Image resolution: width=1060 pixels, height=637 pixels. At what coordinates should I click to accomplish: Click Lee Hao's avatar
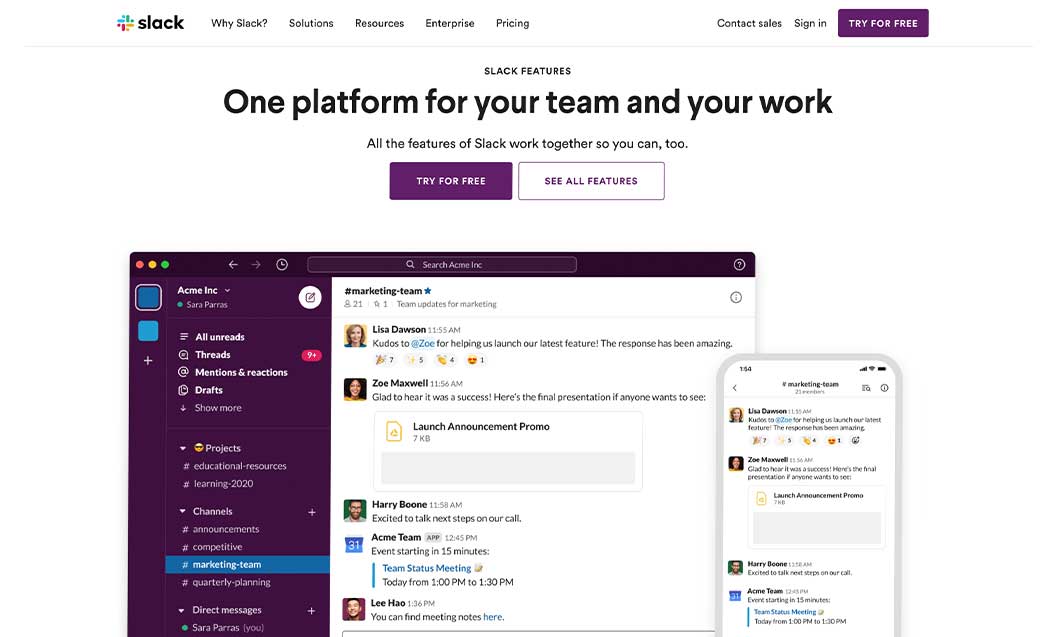[x=354, y=609]
